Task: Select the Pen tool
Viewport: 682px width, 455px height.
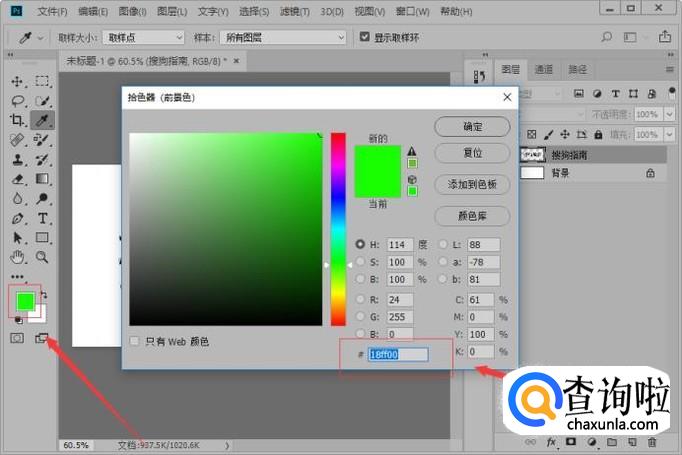Action: pos(17,218)
